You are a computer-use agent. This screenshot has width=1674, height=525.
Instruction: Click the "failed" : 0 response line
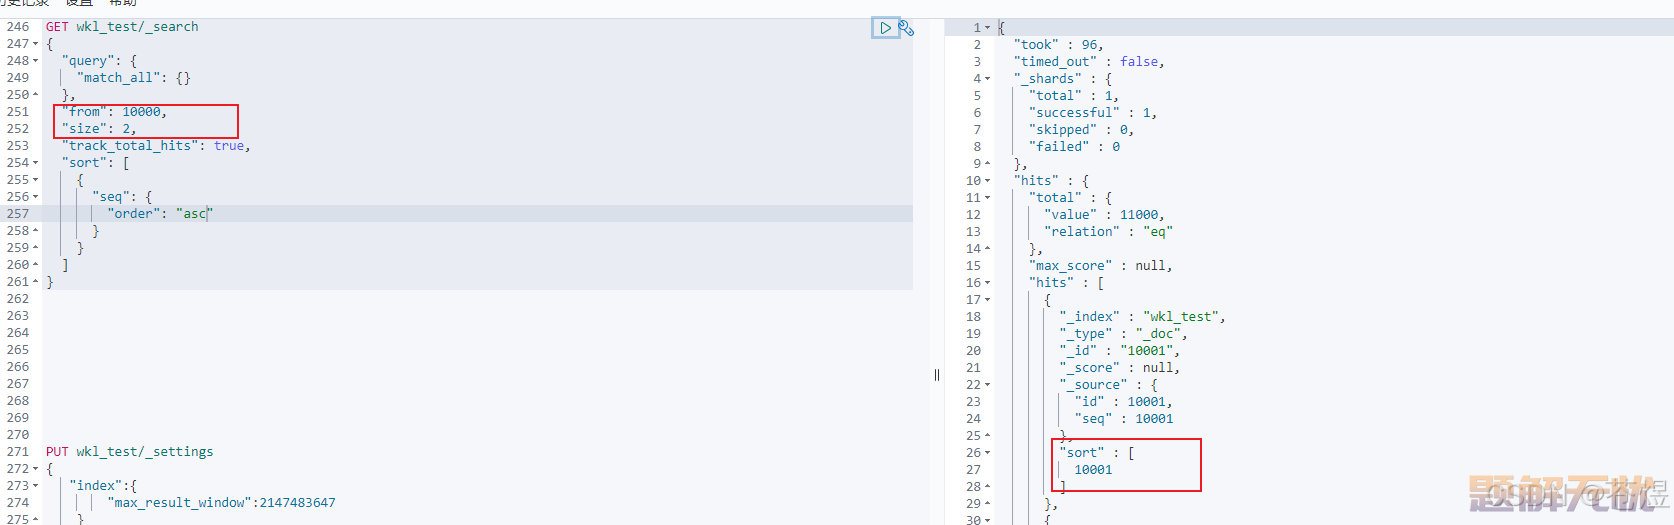pos(1075,147)
